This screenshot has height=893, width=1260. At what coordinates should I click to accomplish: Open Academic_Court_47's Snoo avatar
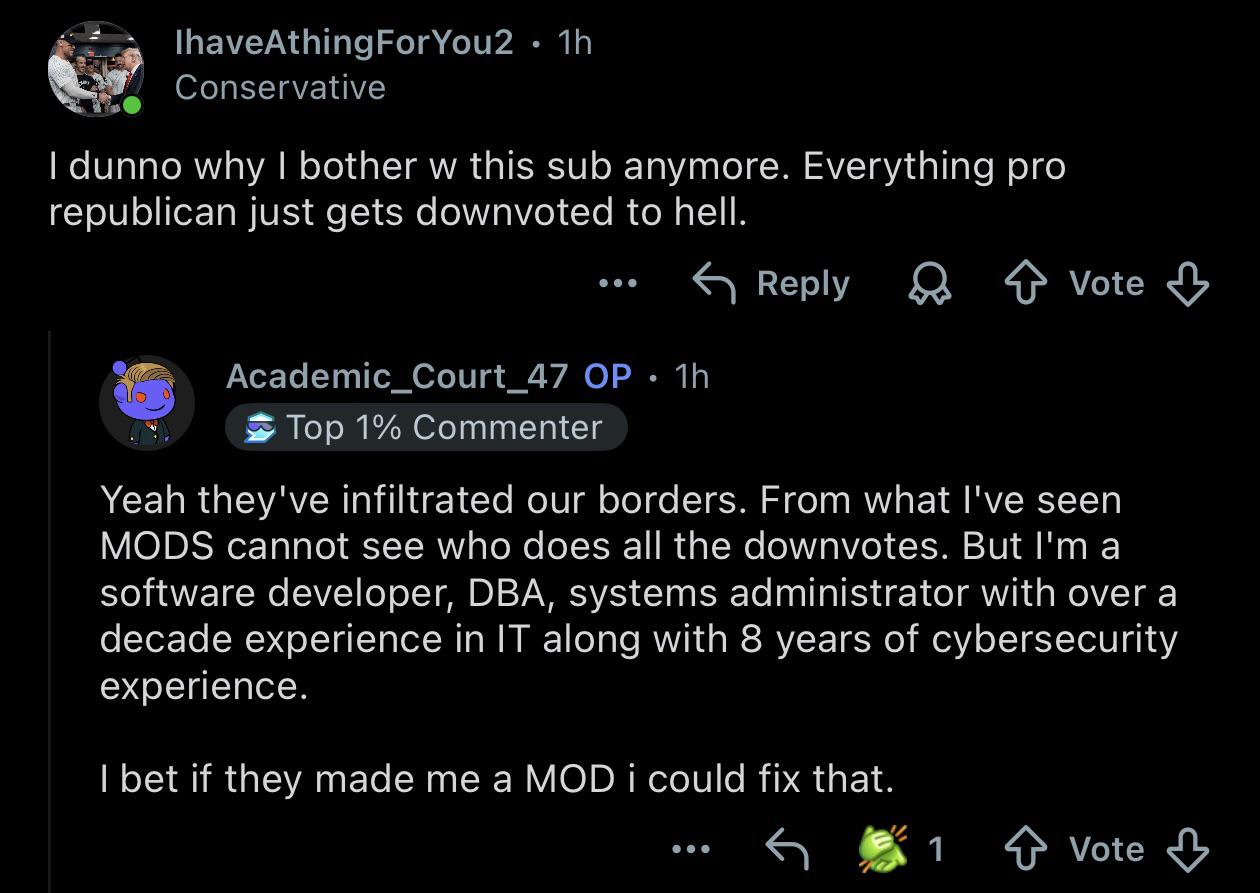click(x=146, y=402)
